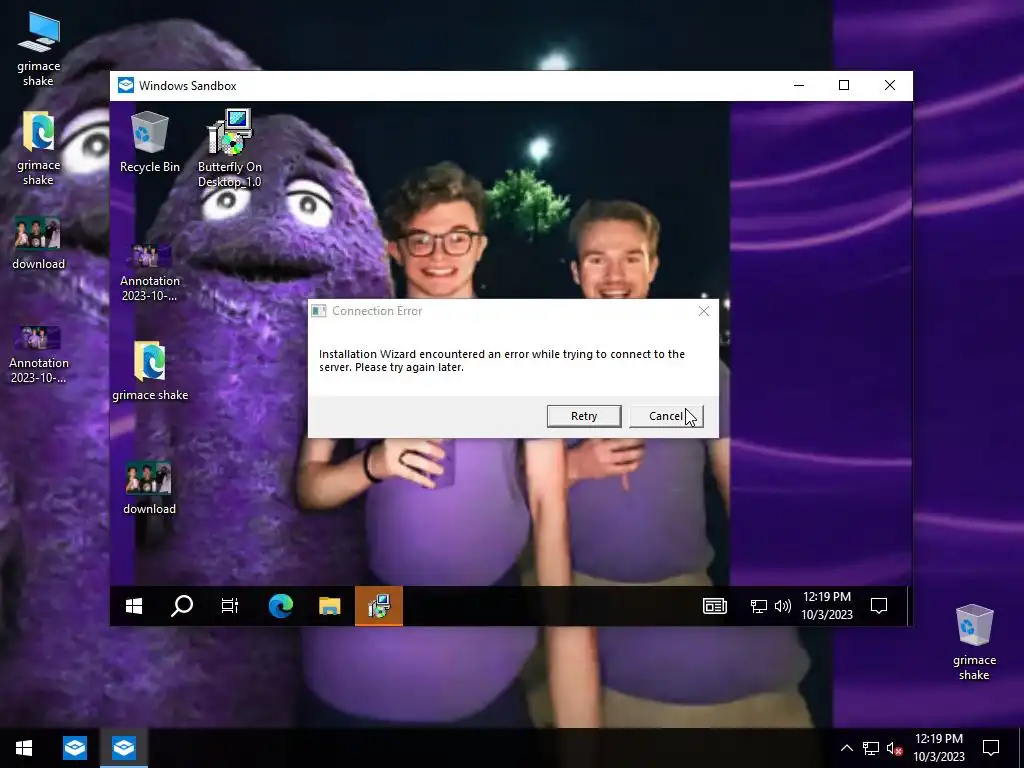This screenshot has height=768, width=1024.
Task: Click the Sandbox clock showing 12:19 PM
Action: [827, 605]
